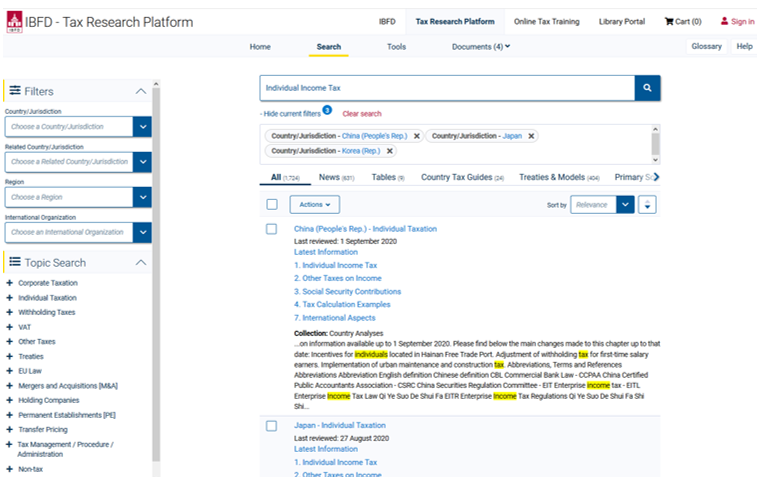Open the Country/Jurisdiction dropdown

pyautogui.click(x=78, y=127)
